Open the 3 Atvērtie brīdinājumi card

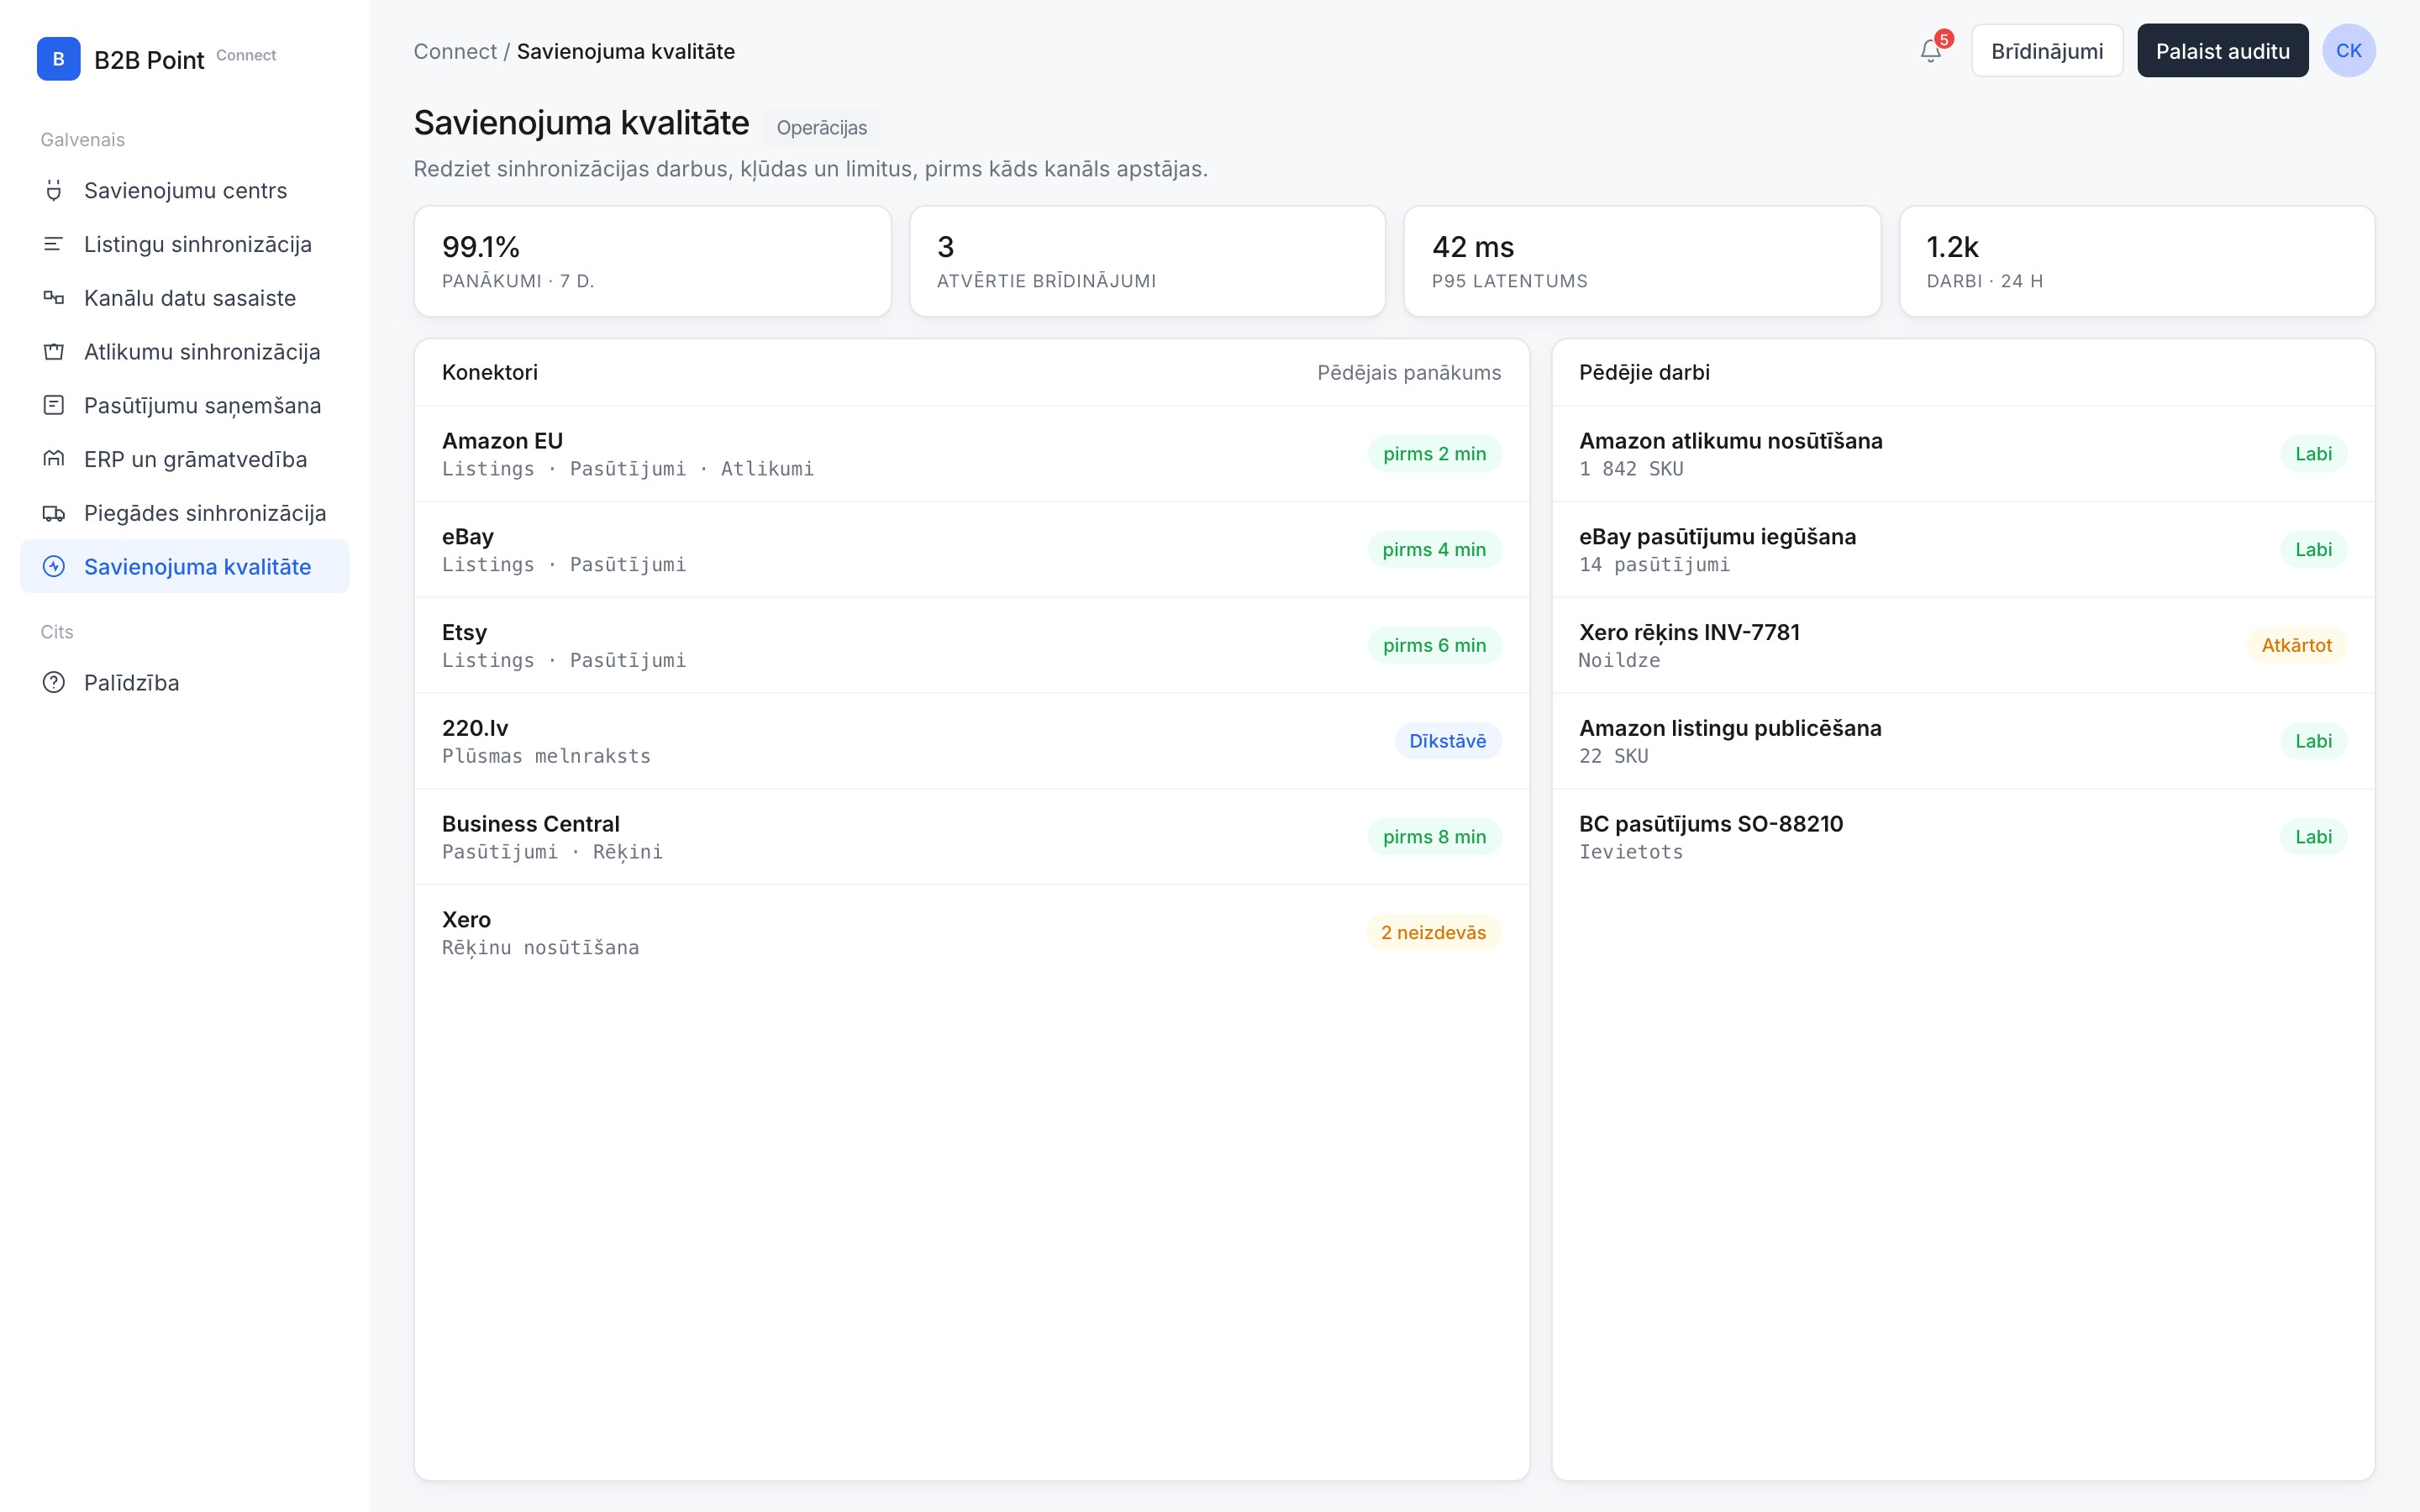pos(1147,262)
